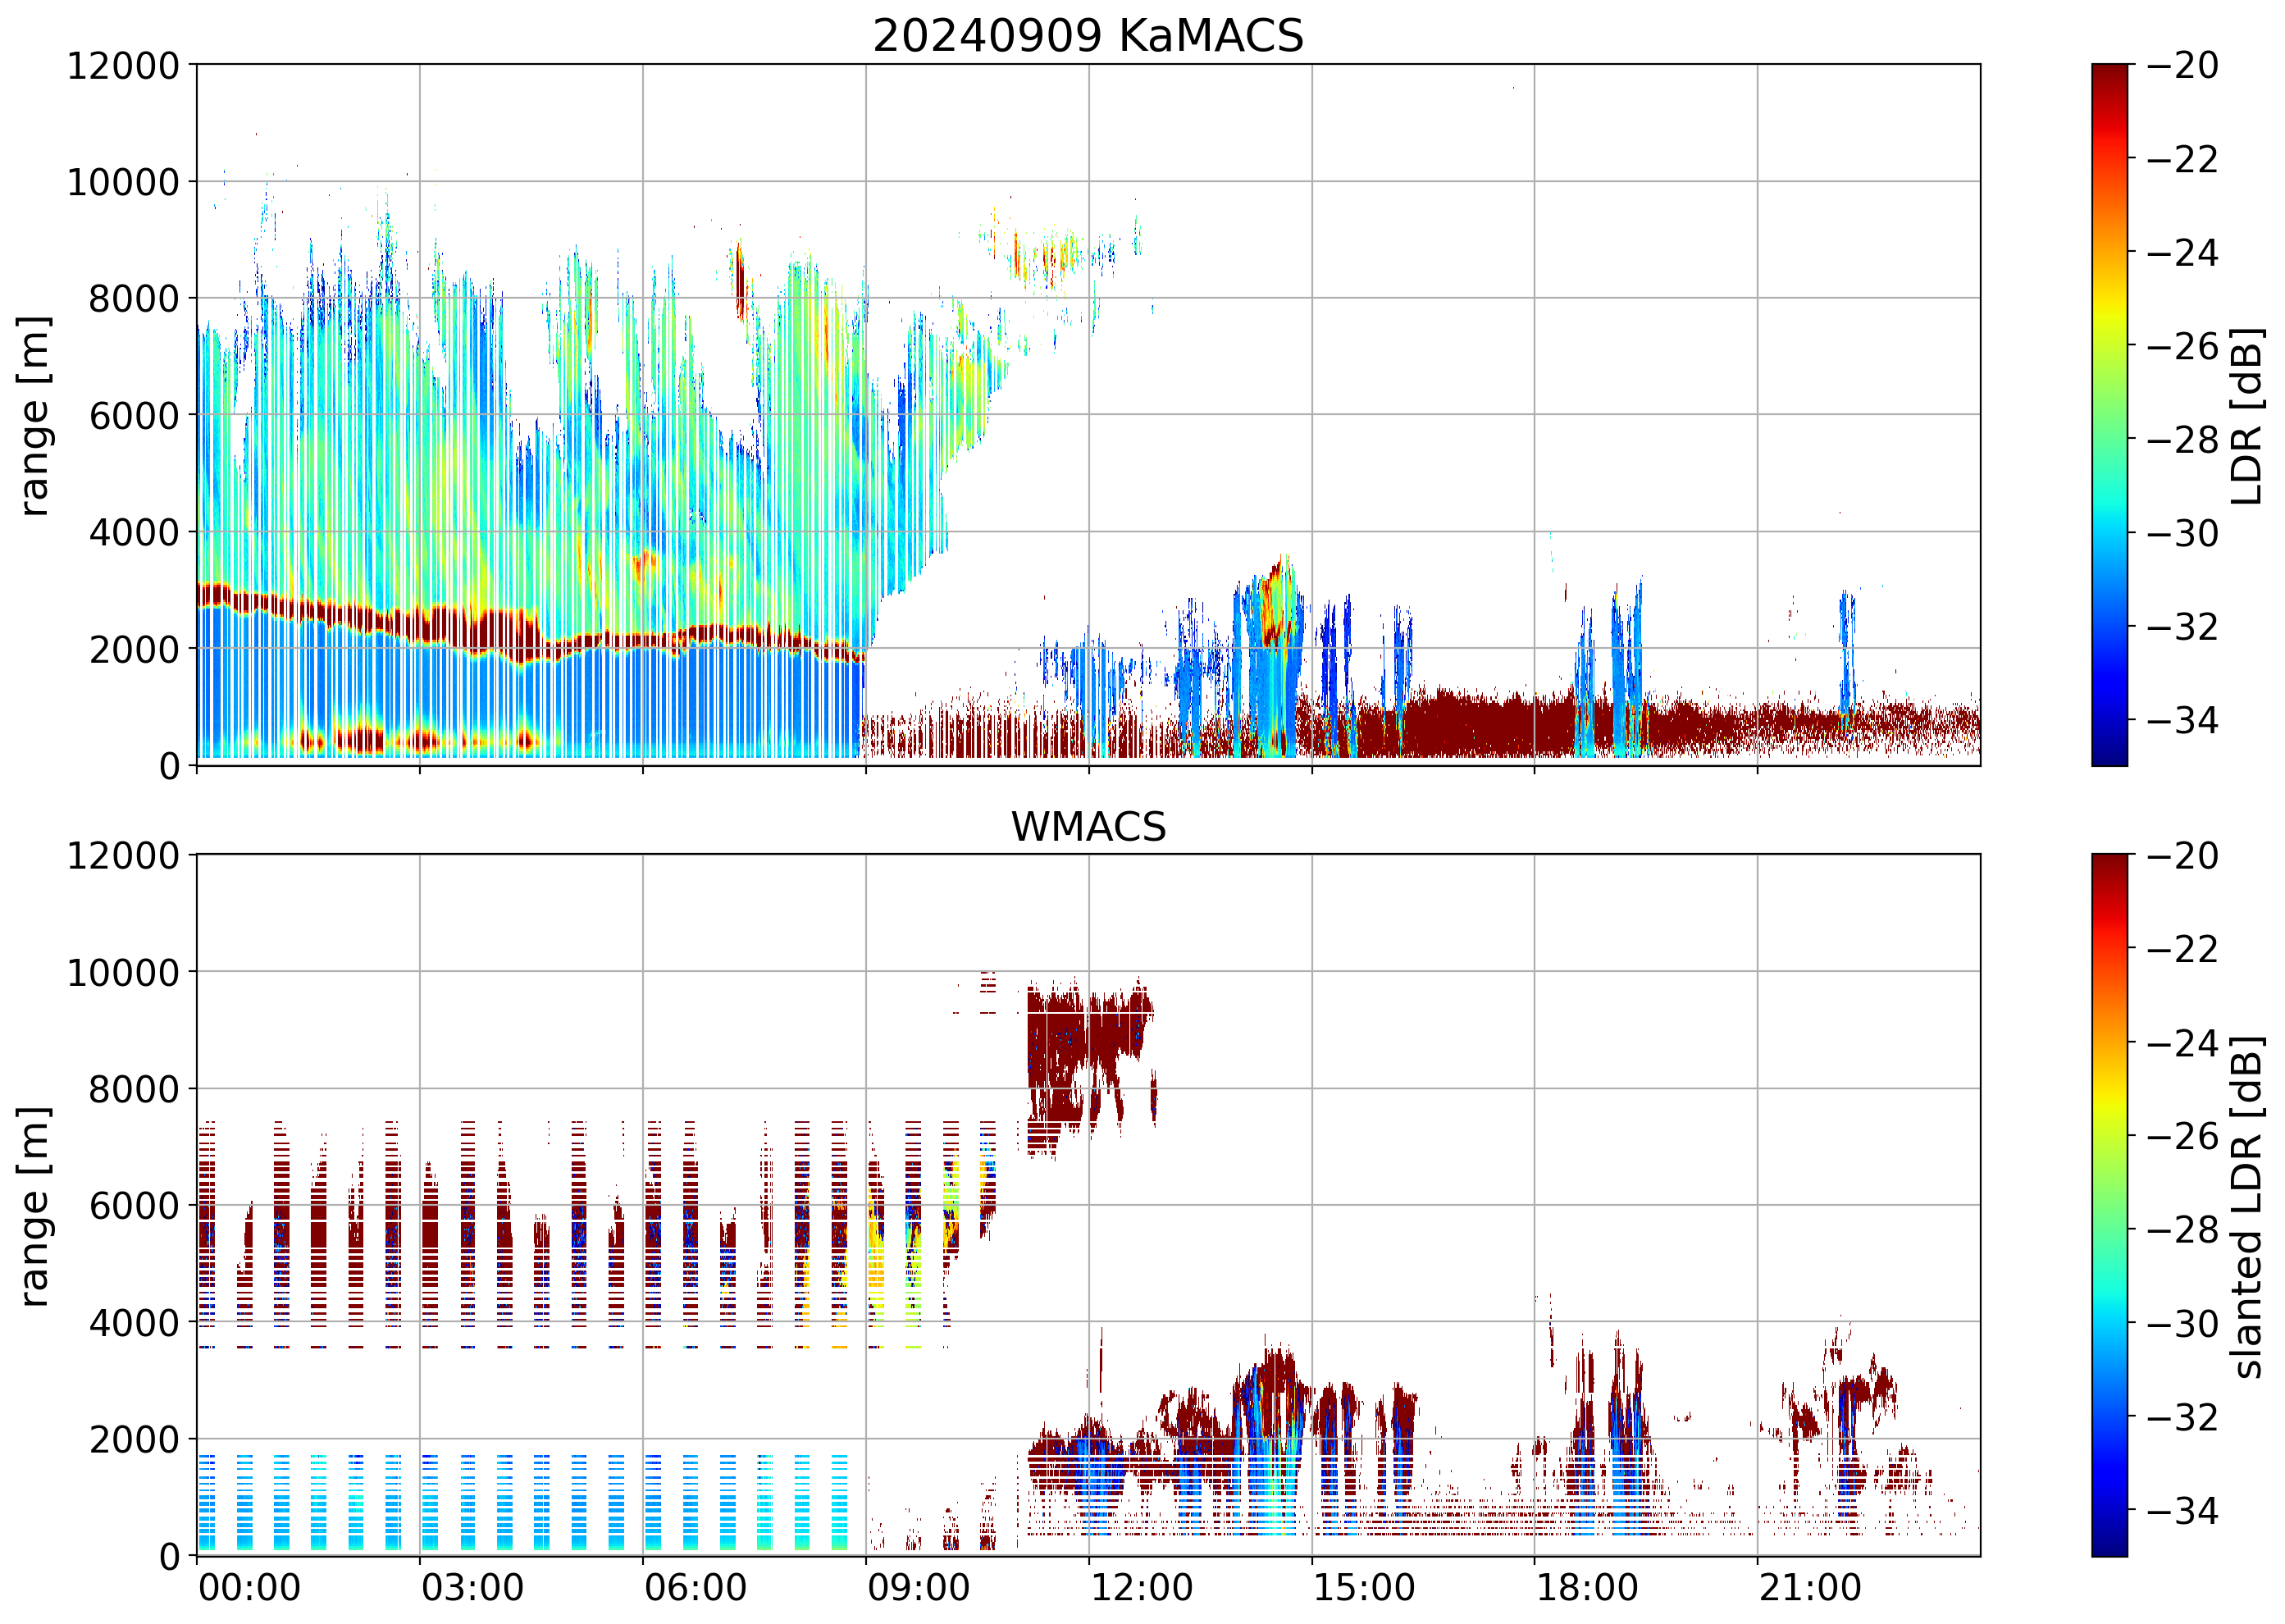This screenshot has width=2285, height=1624.
Task: Click the 12000 tick on the top panel
Action: coord(123,66)
